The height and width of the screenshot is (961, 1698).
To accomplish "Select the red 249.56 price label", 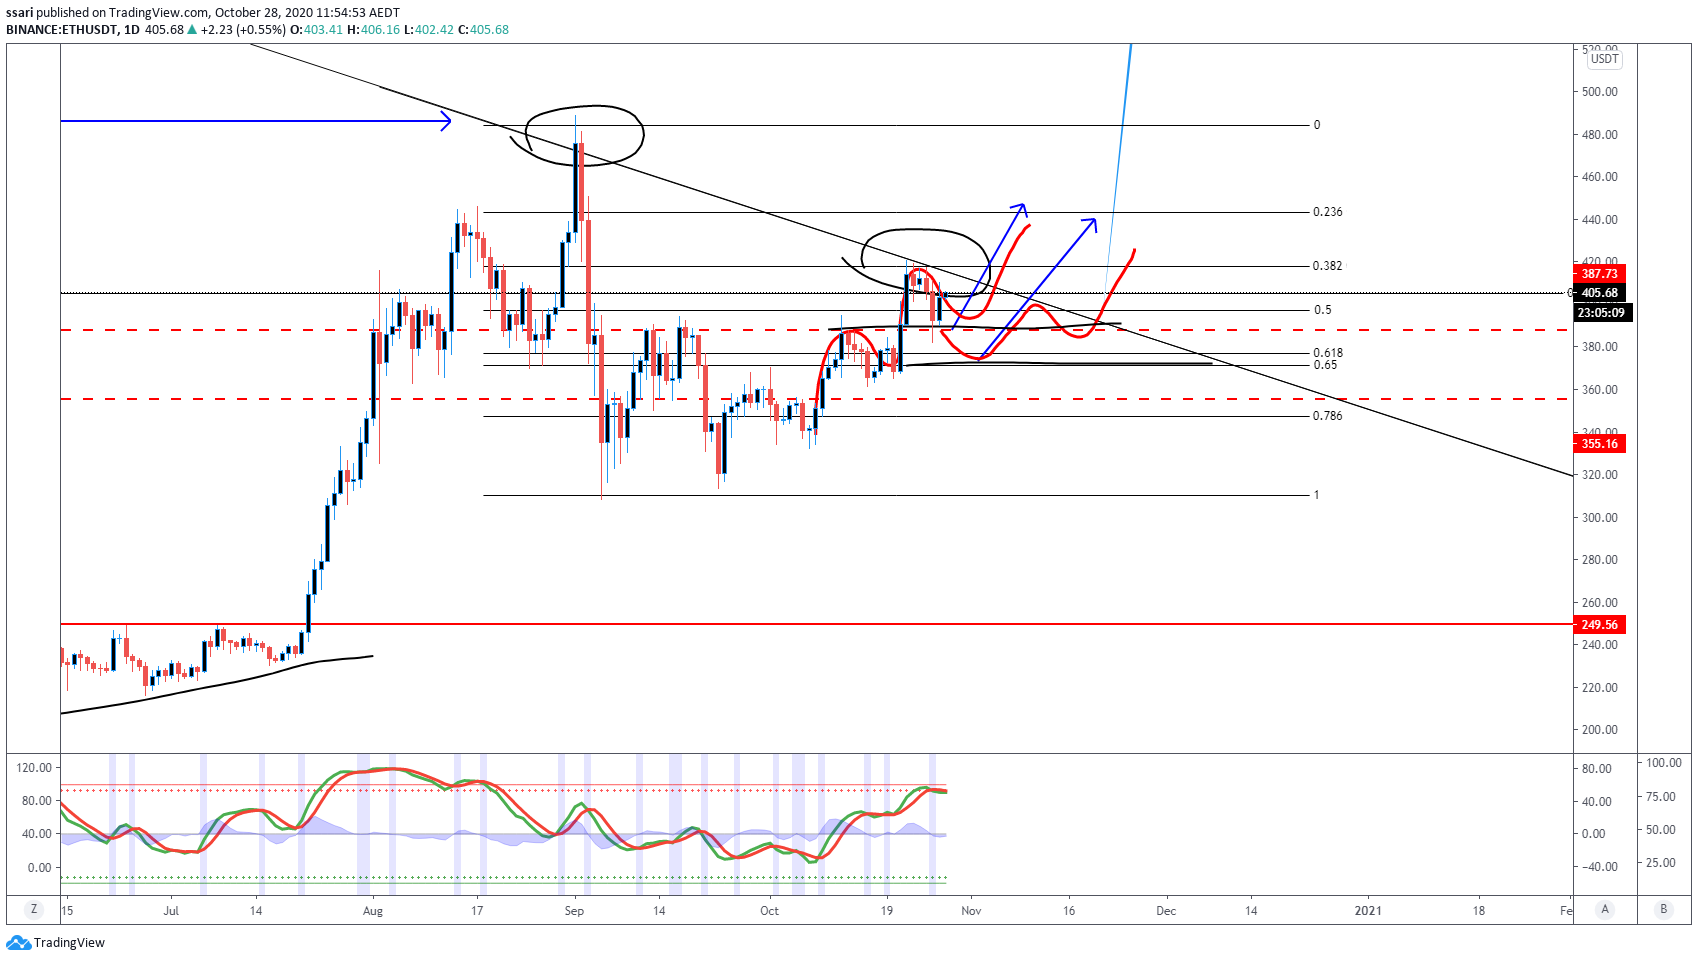I will [1599, 624].
